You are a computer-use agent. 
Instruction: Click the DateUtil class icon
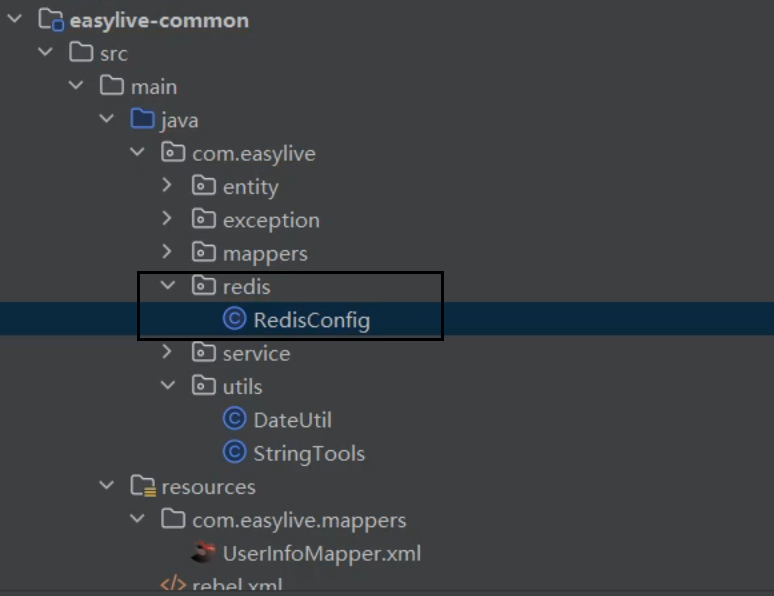235,420
